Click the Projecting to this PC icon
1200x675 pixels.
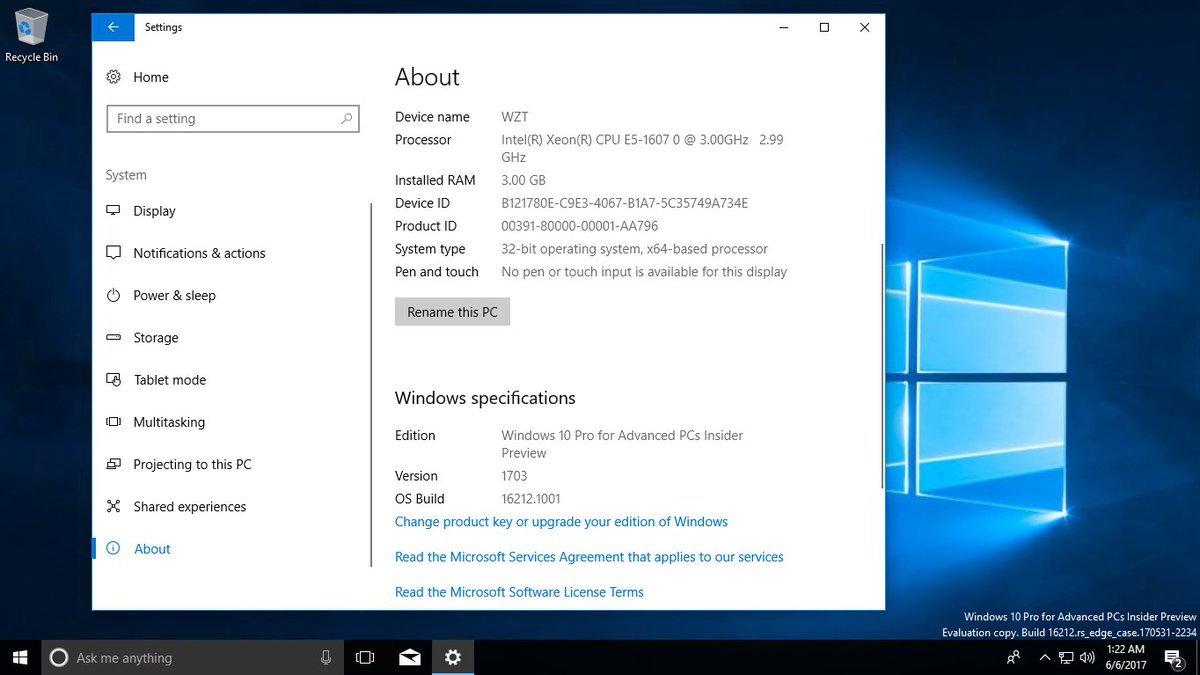pos(114,464)
